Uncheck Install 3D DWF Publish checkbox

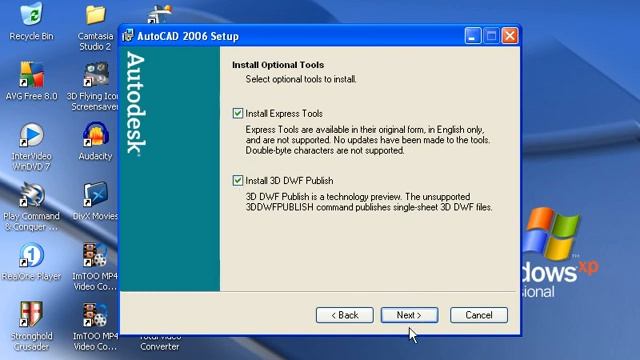point(238,180)
